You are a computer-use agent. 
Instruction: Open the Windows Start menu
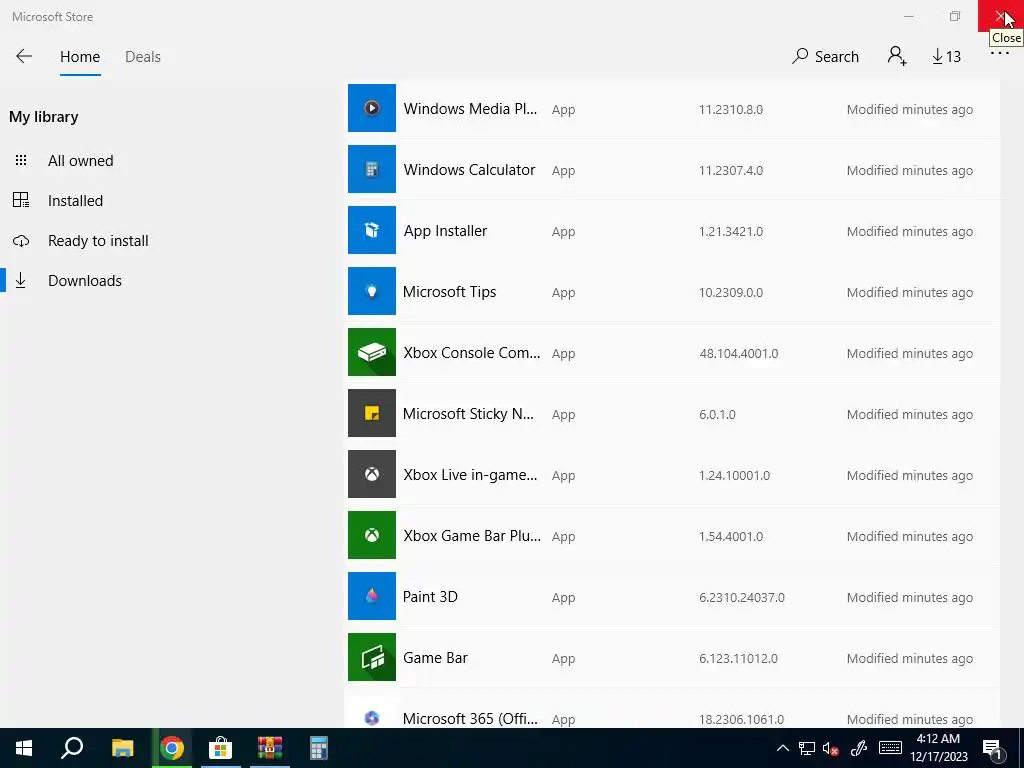pos(24,748)
